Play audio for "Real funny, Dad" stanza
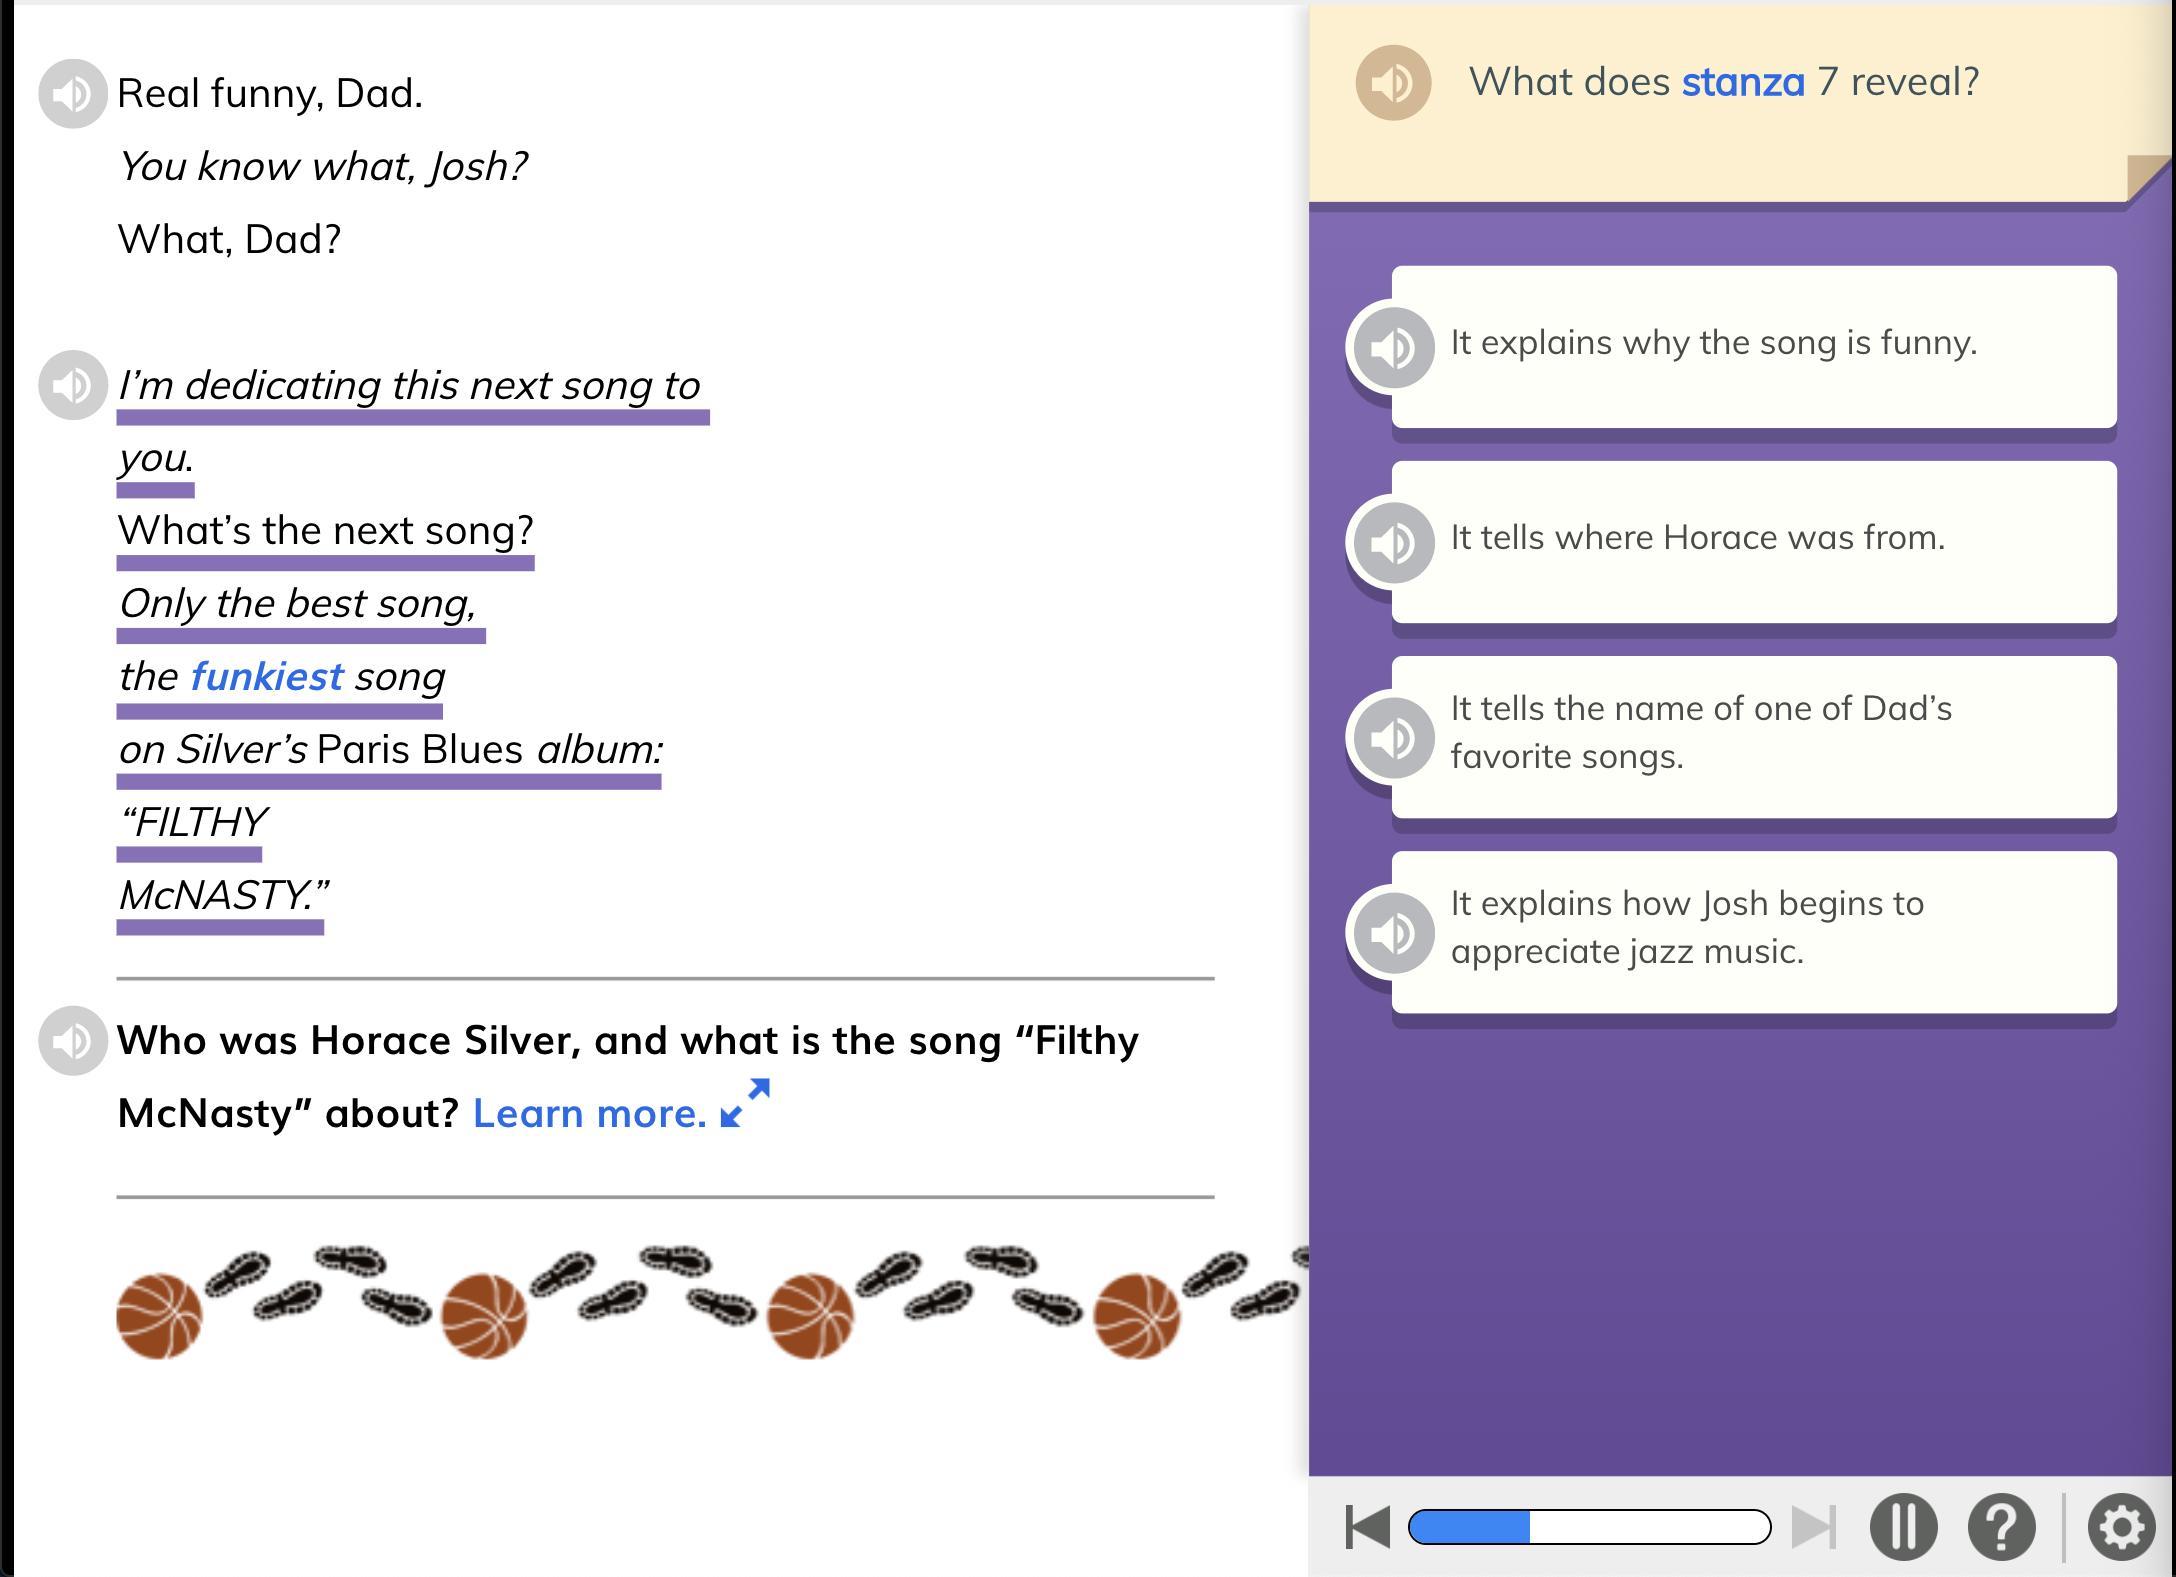The height and width of the screenshot is (1577, 2176). click(72, 94)
